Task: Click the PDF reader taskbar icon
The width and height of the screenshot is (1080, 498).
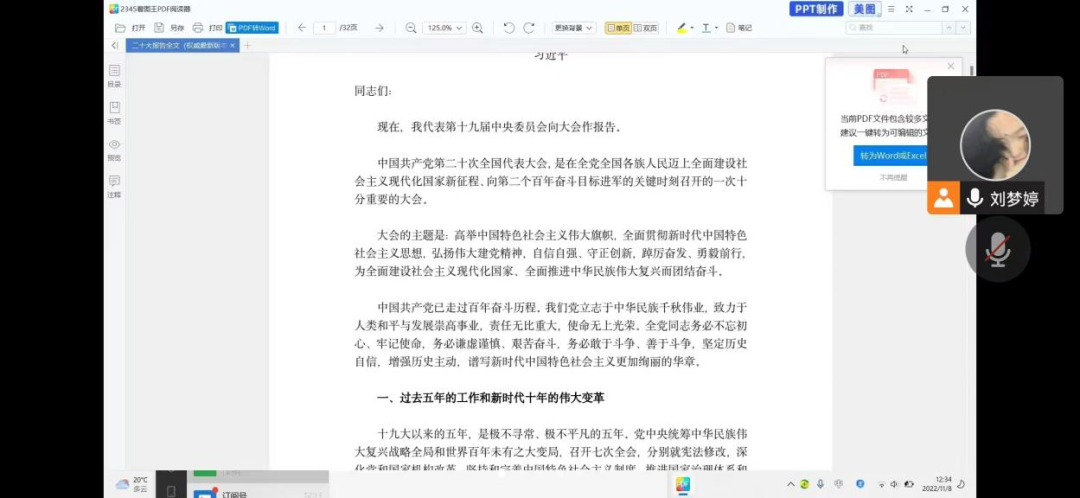Action: pos(683,485)
